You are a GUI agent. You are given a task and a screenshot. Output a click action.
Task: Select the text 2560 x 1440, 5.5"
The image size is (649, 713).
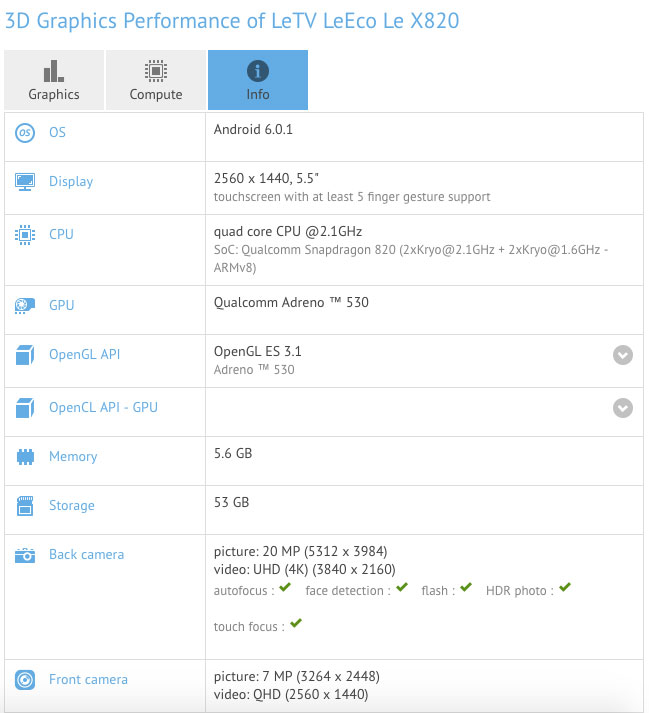click(x=266, y=178)
